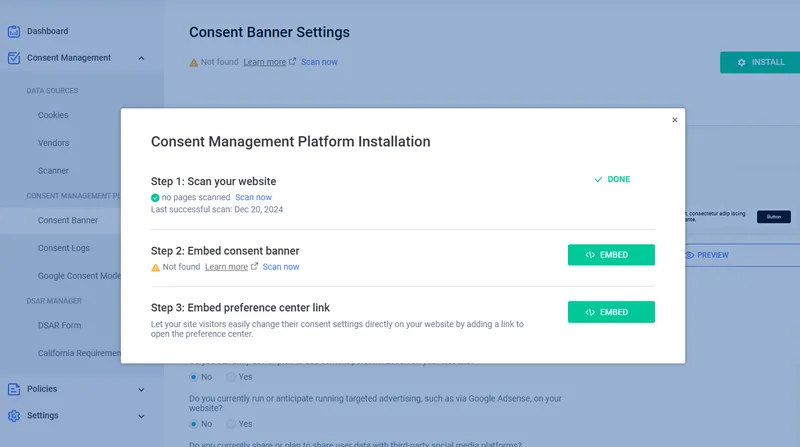Open DSAR Form in sidebar

(x=59, y=326)
